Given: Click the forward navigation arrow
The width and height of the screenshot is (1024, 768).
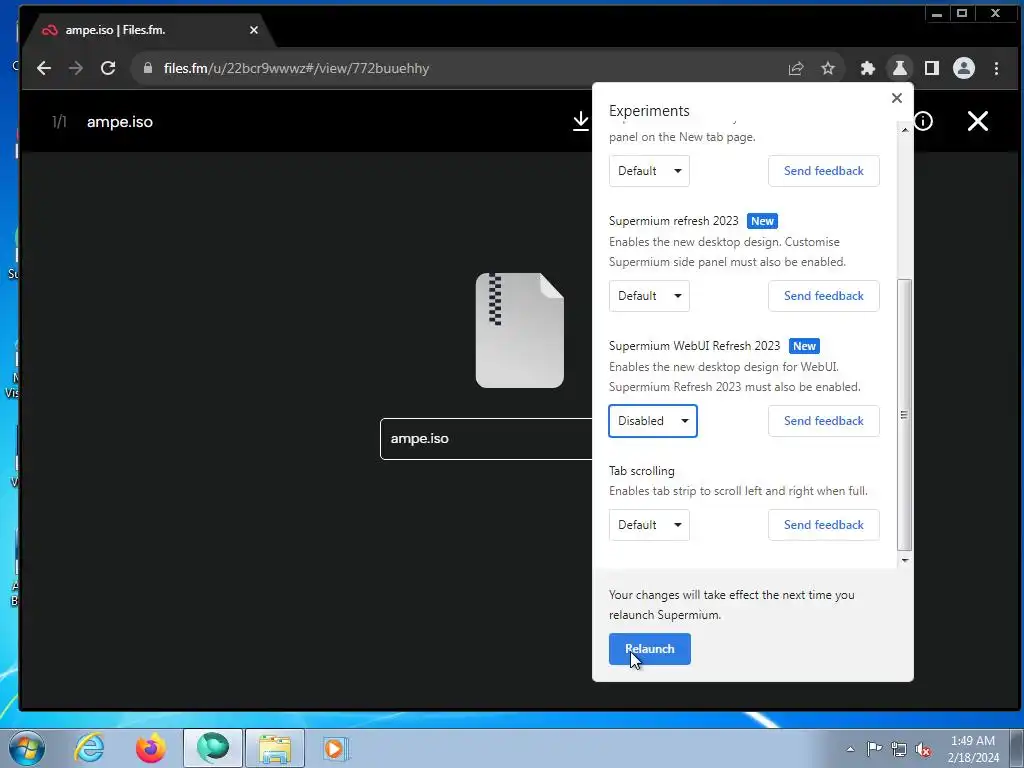Looking at the screenshot, I should pos(76,68).
